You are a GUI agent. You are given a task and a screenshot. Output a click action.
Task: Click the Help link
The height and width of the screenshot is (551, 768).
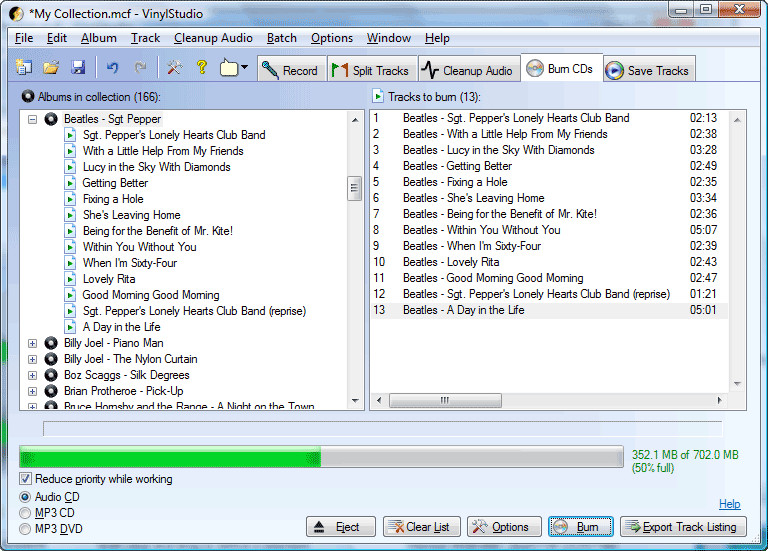(x=729, y=504)
